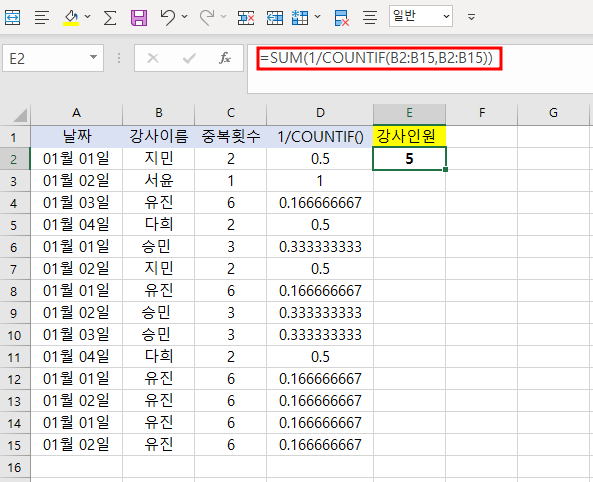Click the AutoSum sigma icon
The width and height of the screenshot is (593, 482).
[110, 17]
